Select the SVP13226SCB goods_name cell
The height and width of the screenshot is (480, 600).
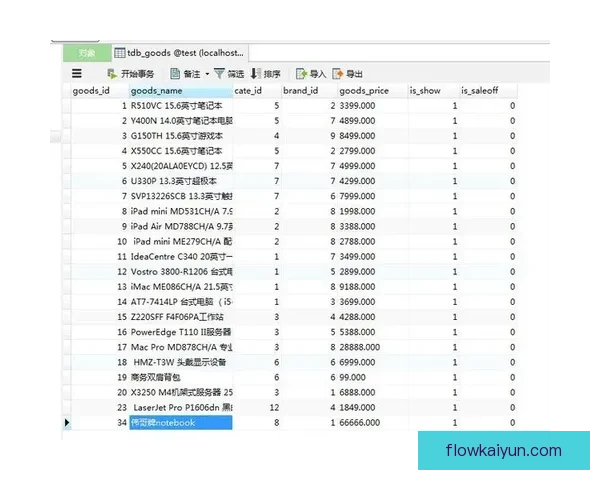[181, 196]
